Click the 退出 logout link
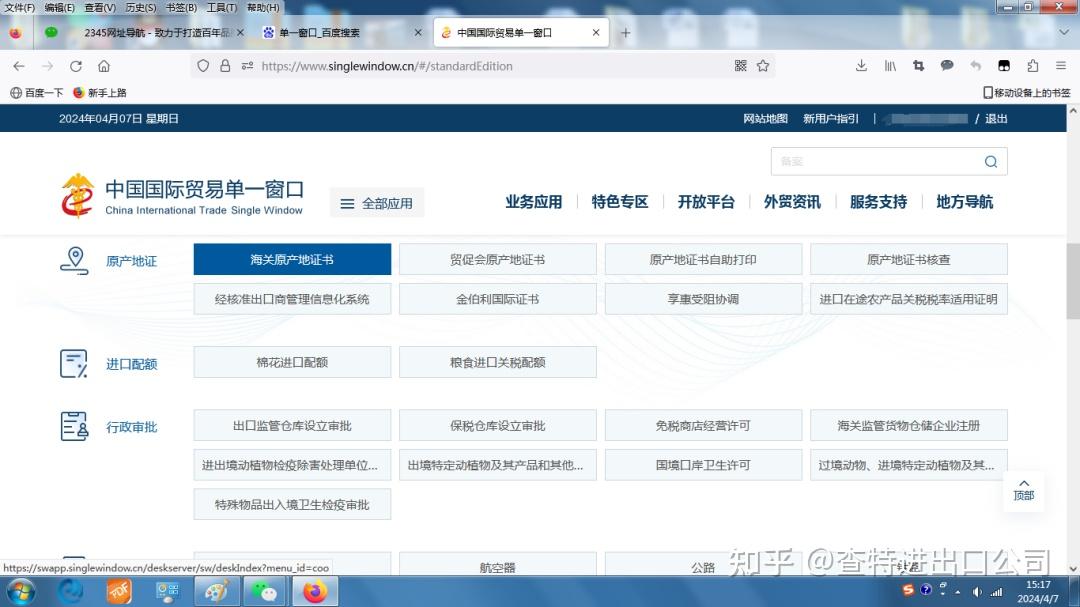The width and height of the screenshot is (1080, 607). click(x=995, y=118)
